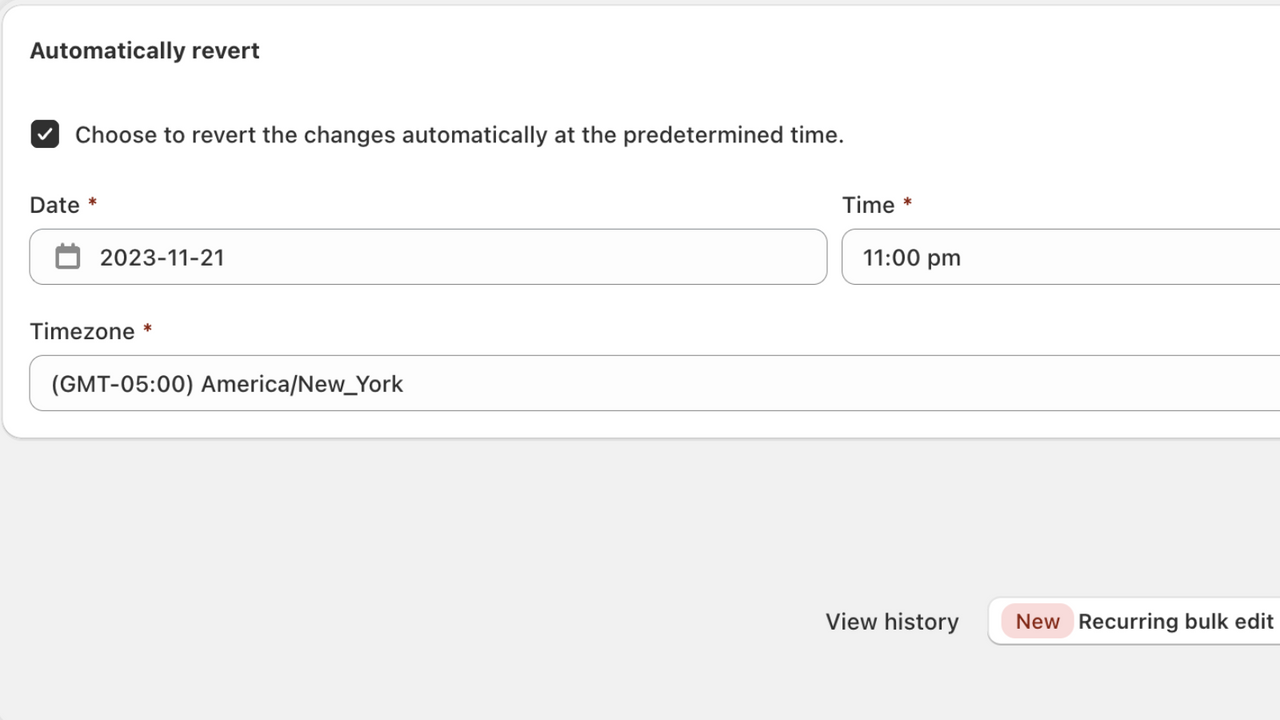Image resolution: width=1280 pixels, height=720 pixels.
Task: Select the Automatically revert section header
Action: tap(144, 50)
